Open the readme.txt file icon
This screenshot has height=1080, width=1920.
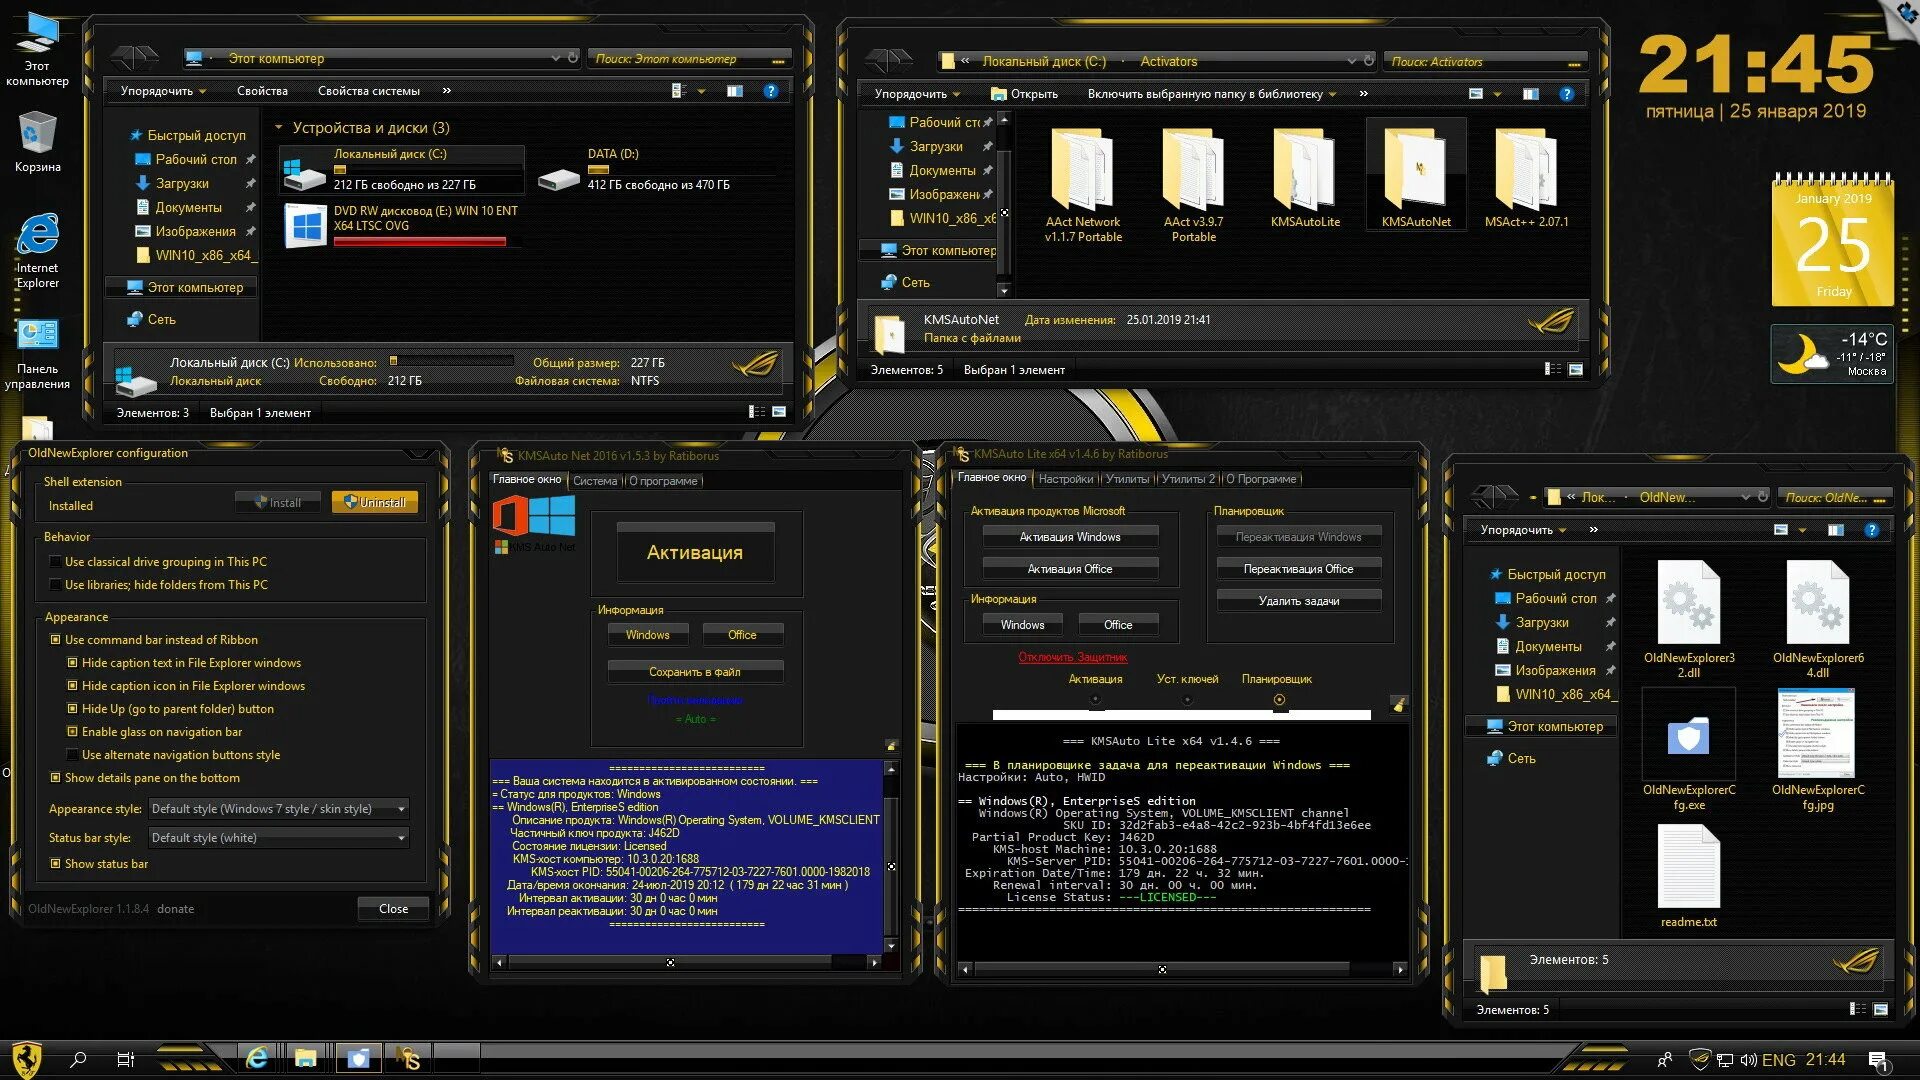click(1688, 868)
